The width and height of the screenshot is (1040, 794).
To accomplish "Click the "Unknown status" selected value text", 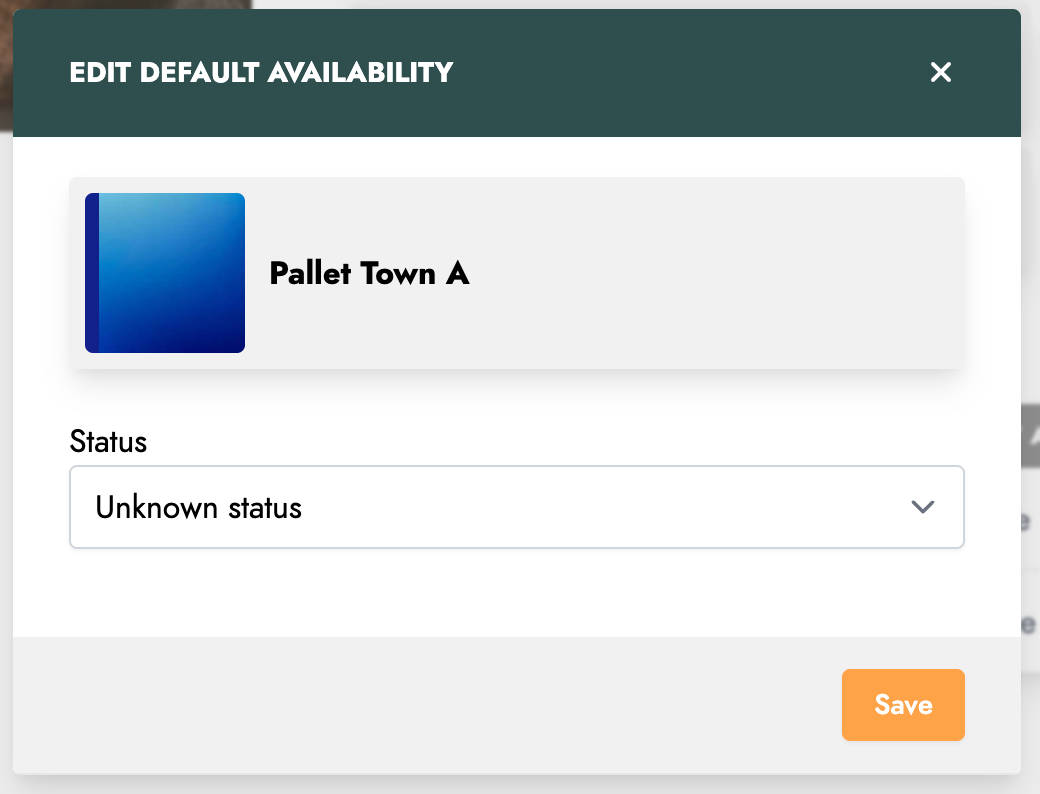I will 198,507.
